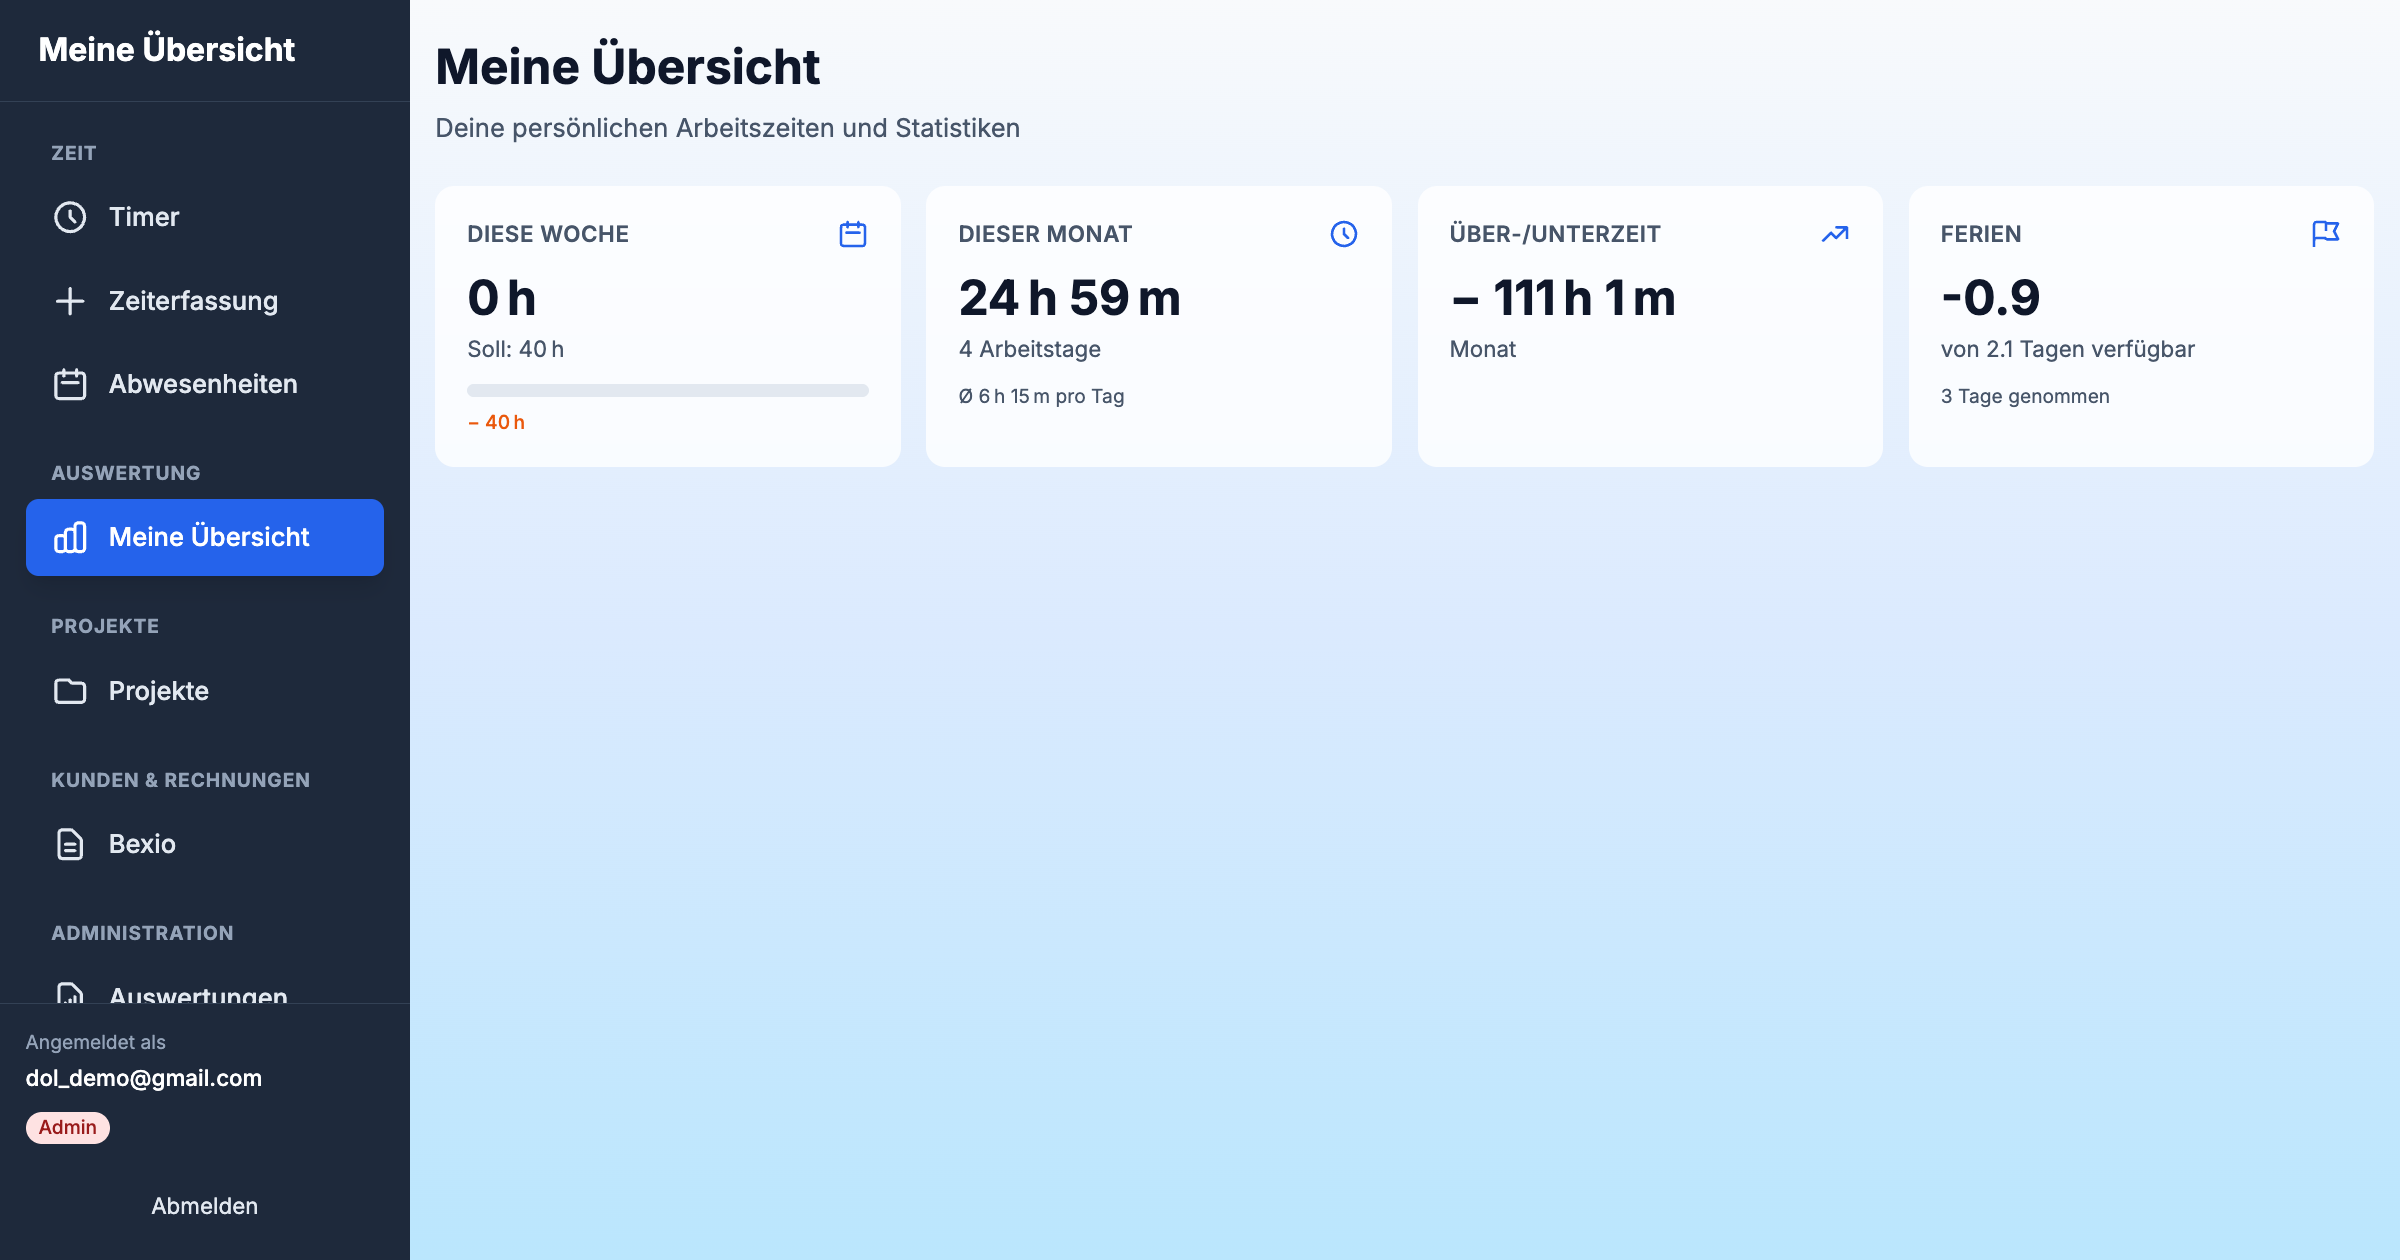
Task: Open the Timer page
Action: [x=143, y=216]
